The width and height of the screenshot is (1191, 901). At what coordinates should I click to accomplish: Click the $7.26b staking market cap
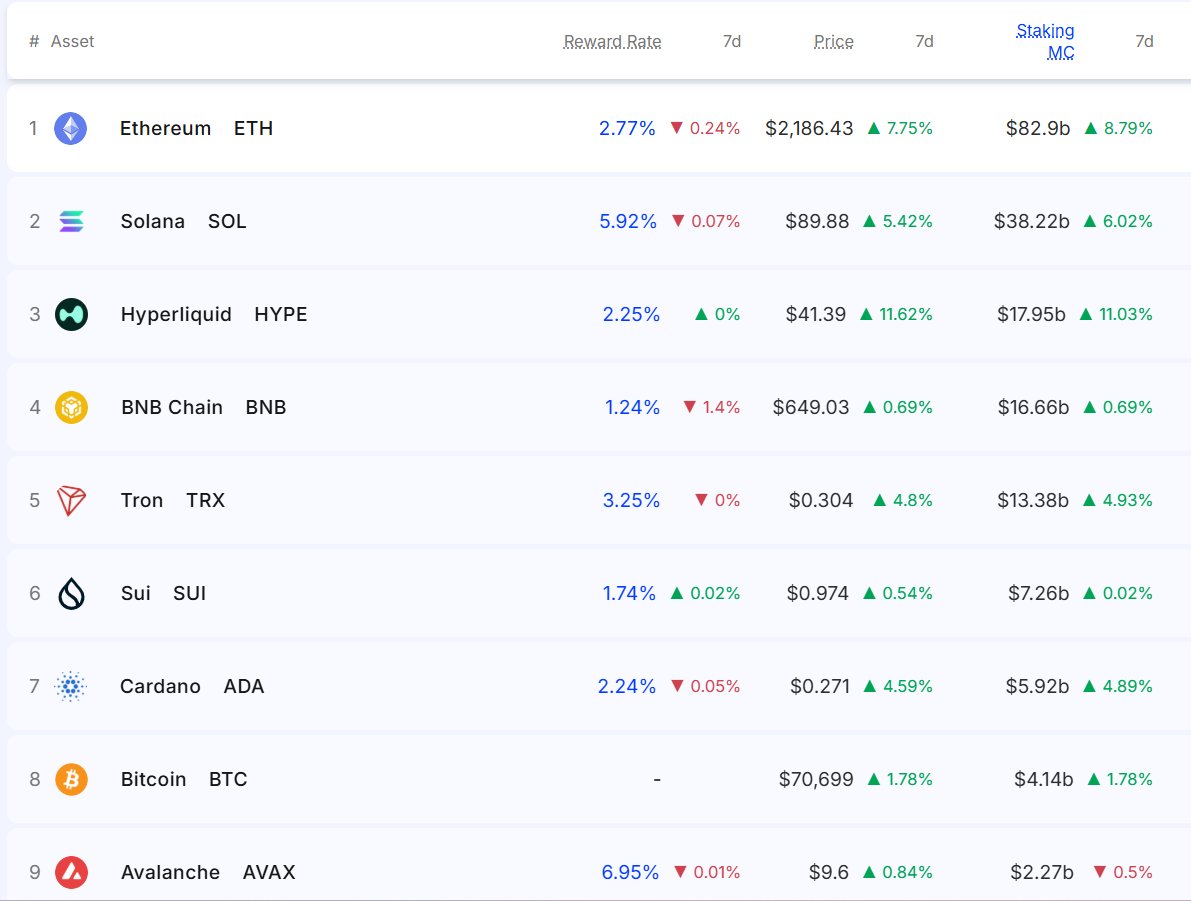(x=1038, y=593)
